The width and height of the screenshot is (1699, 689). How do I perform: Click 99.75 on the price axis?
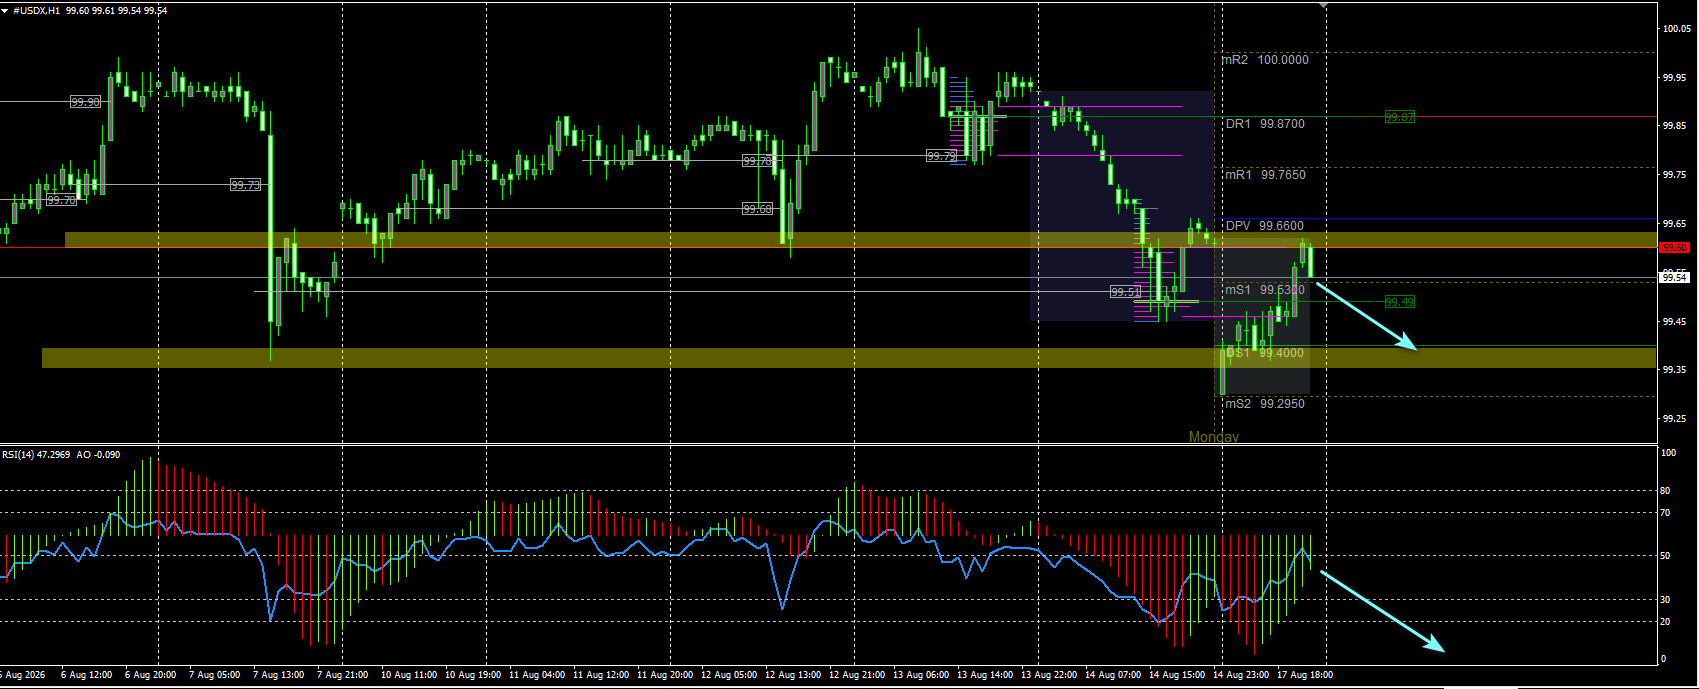(x=1675, y=175)
